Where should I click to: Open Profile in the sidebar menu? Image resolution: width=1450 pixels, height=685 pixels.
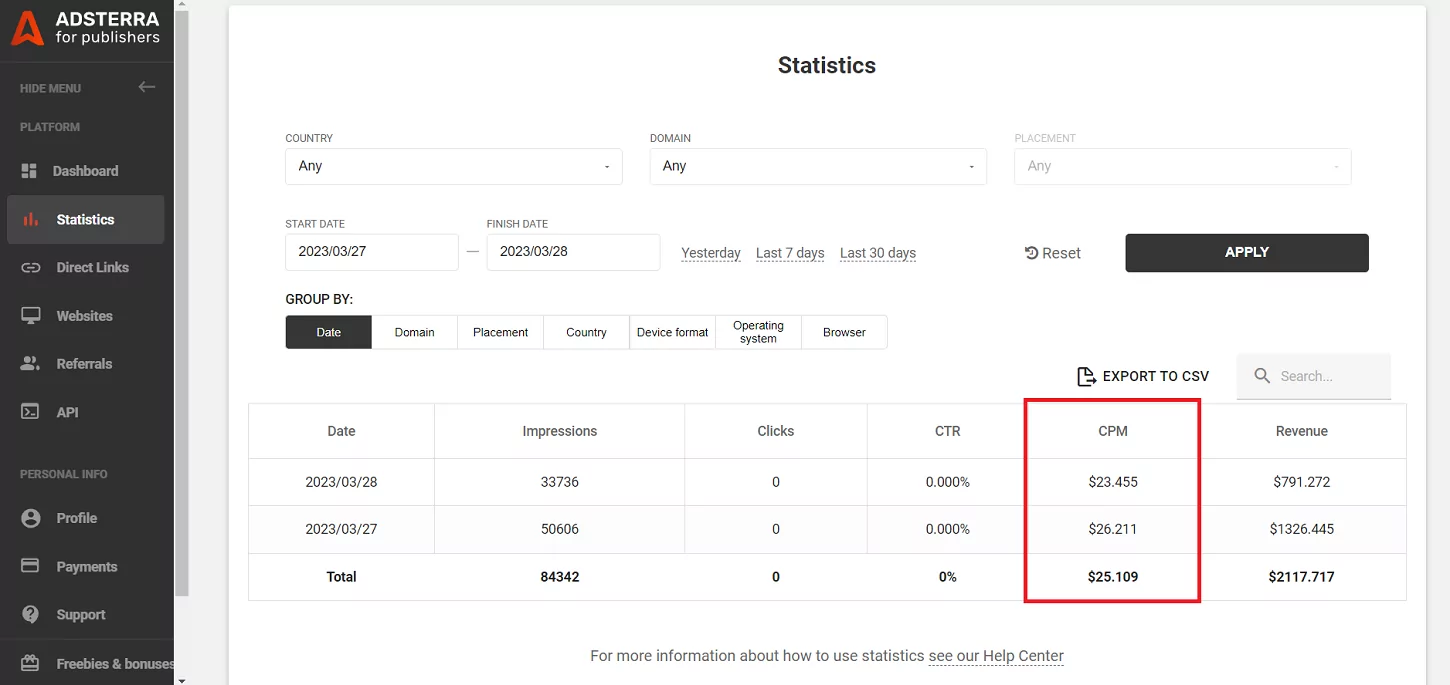pyautogui.click(x=76, y=518)
